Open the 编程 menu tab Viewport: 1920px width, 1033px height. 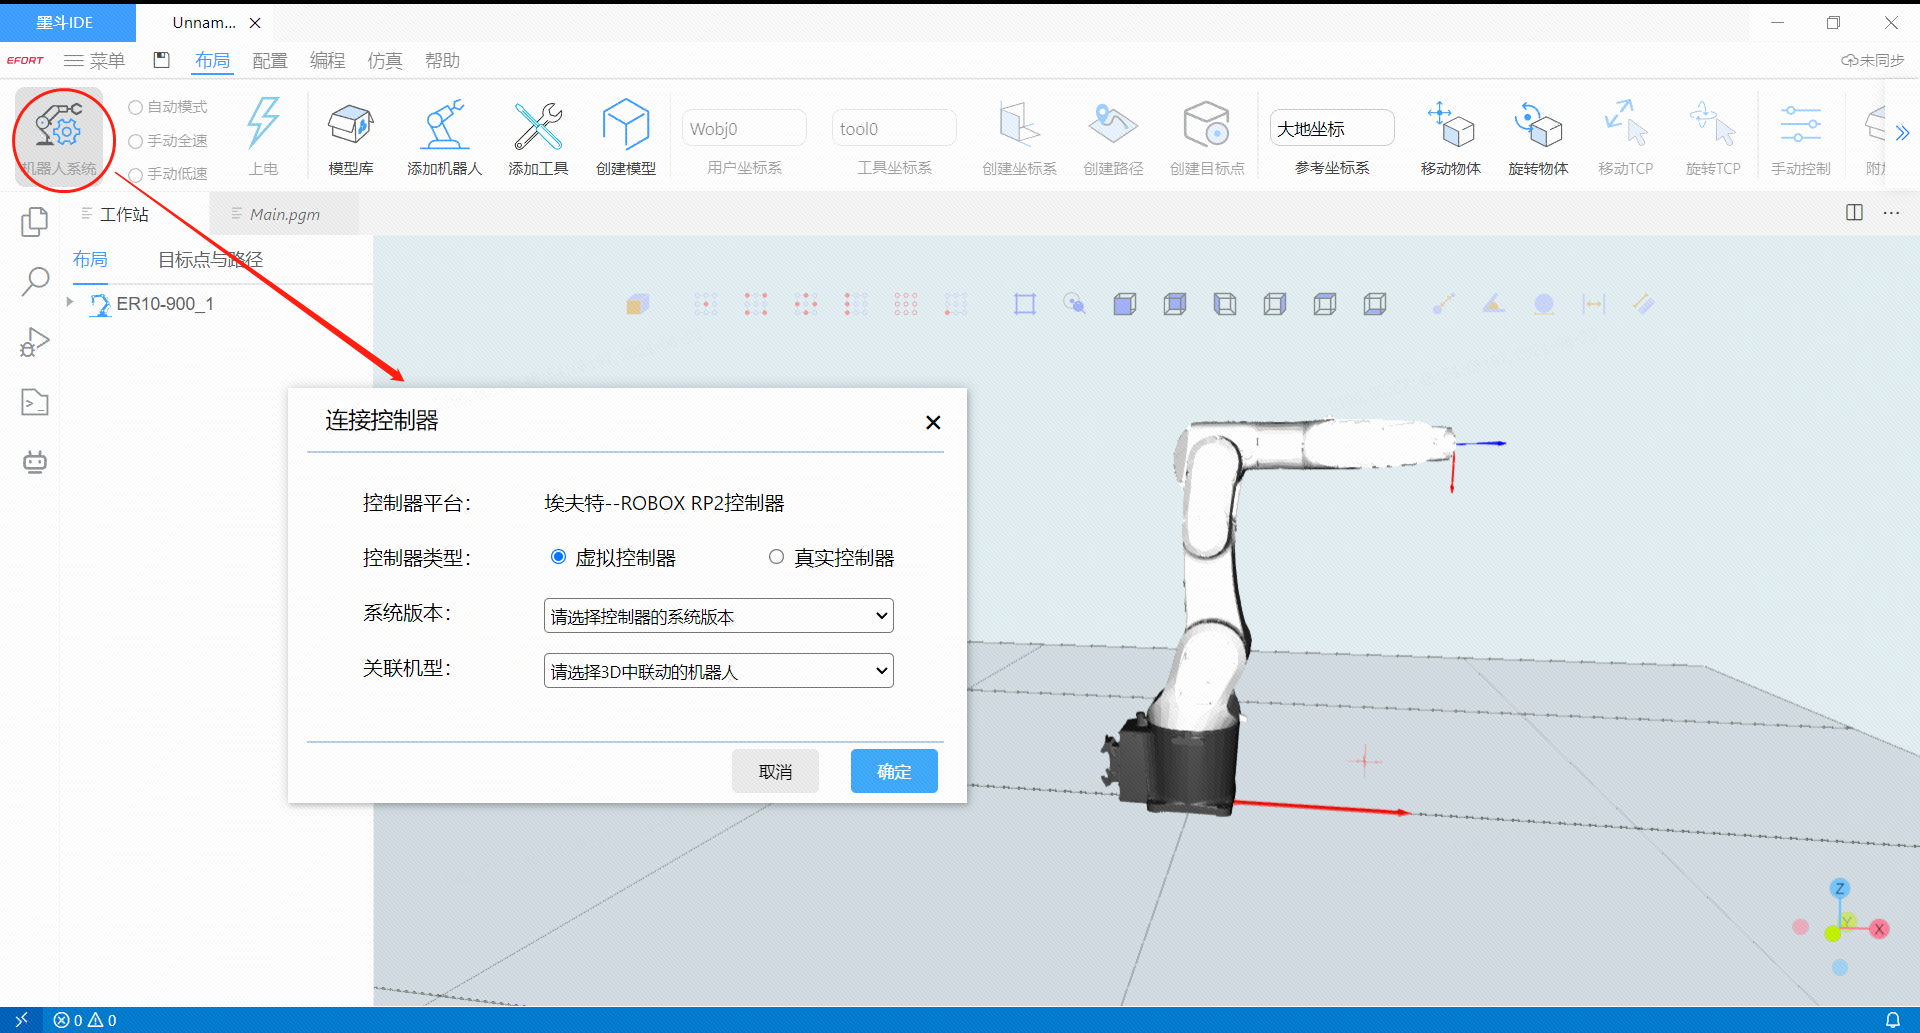coord(327,61)
